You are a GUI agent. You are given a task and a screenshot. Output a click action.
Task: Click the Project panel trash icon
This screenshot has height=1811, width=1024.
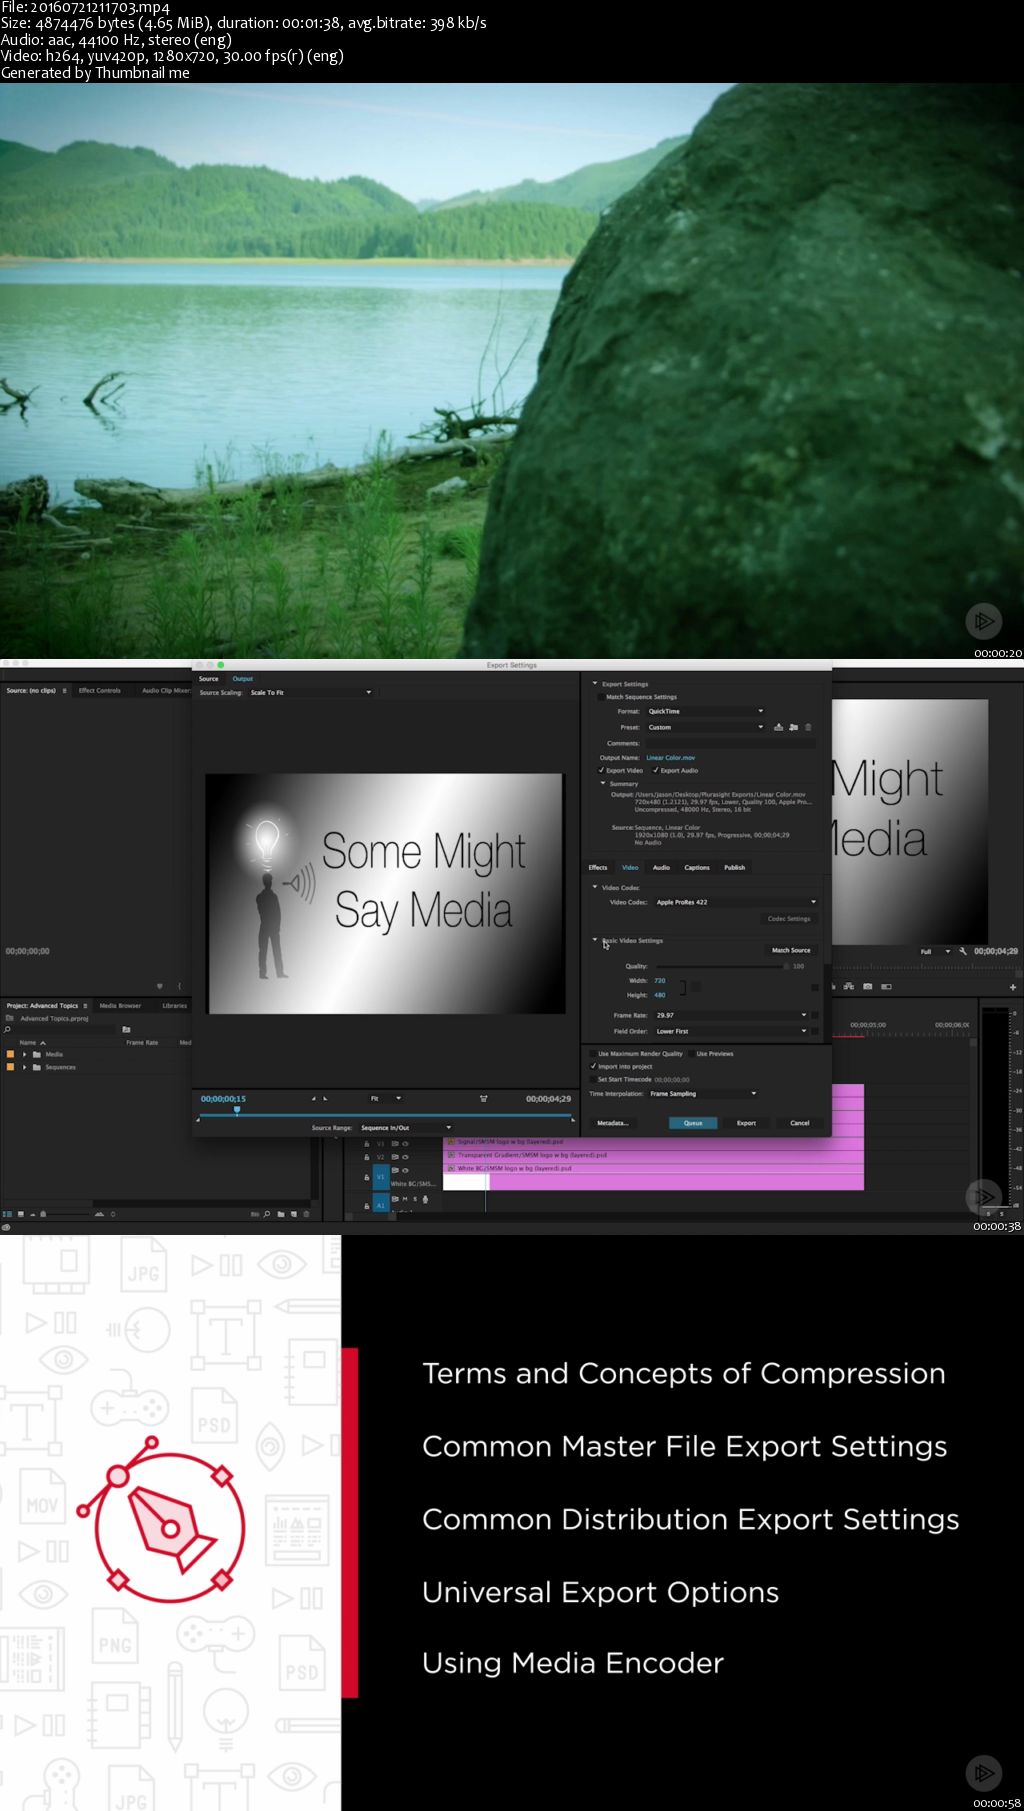306,1214
